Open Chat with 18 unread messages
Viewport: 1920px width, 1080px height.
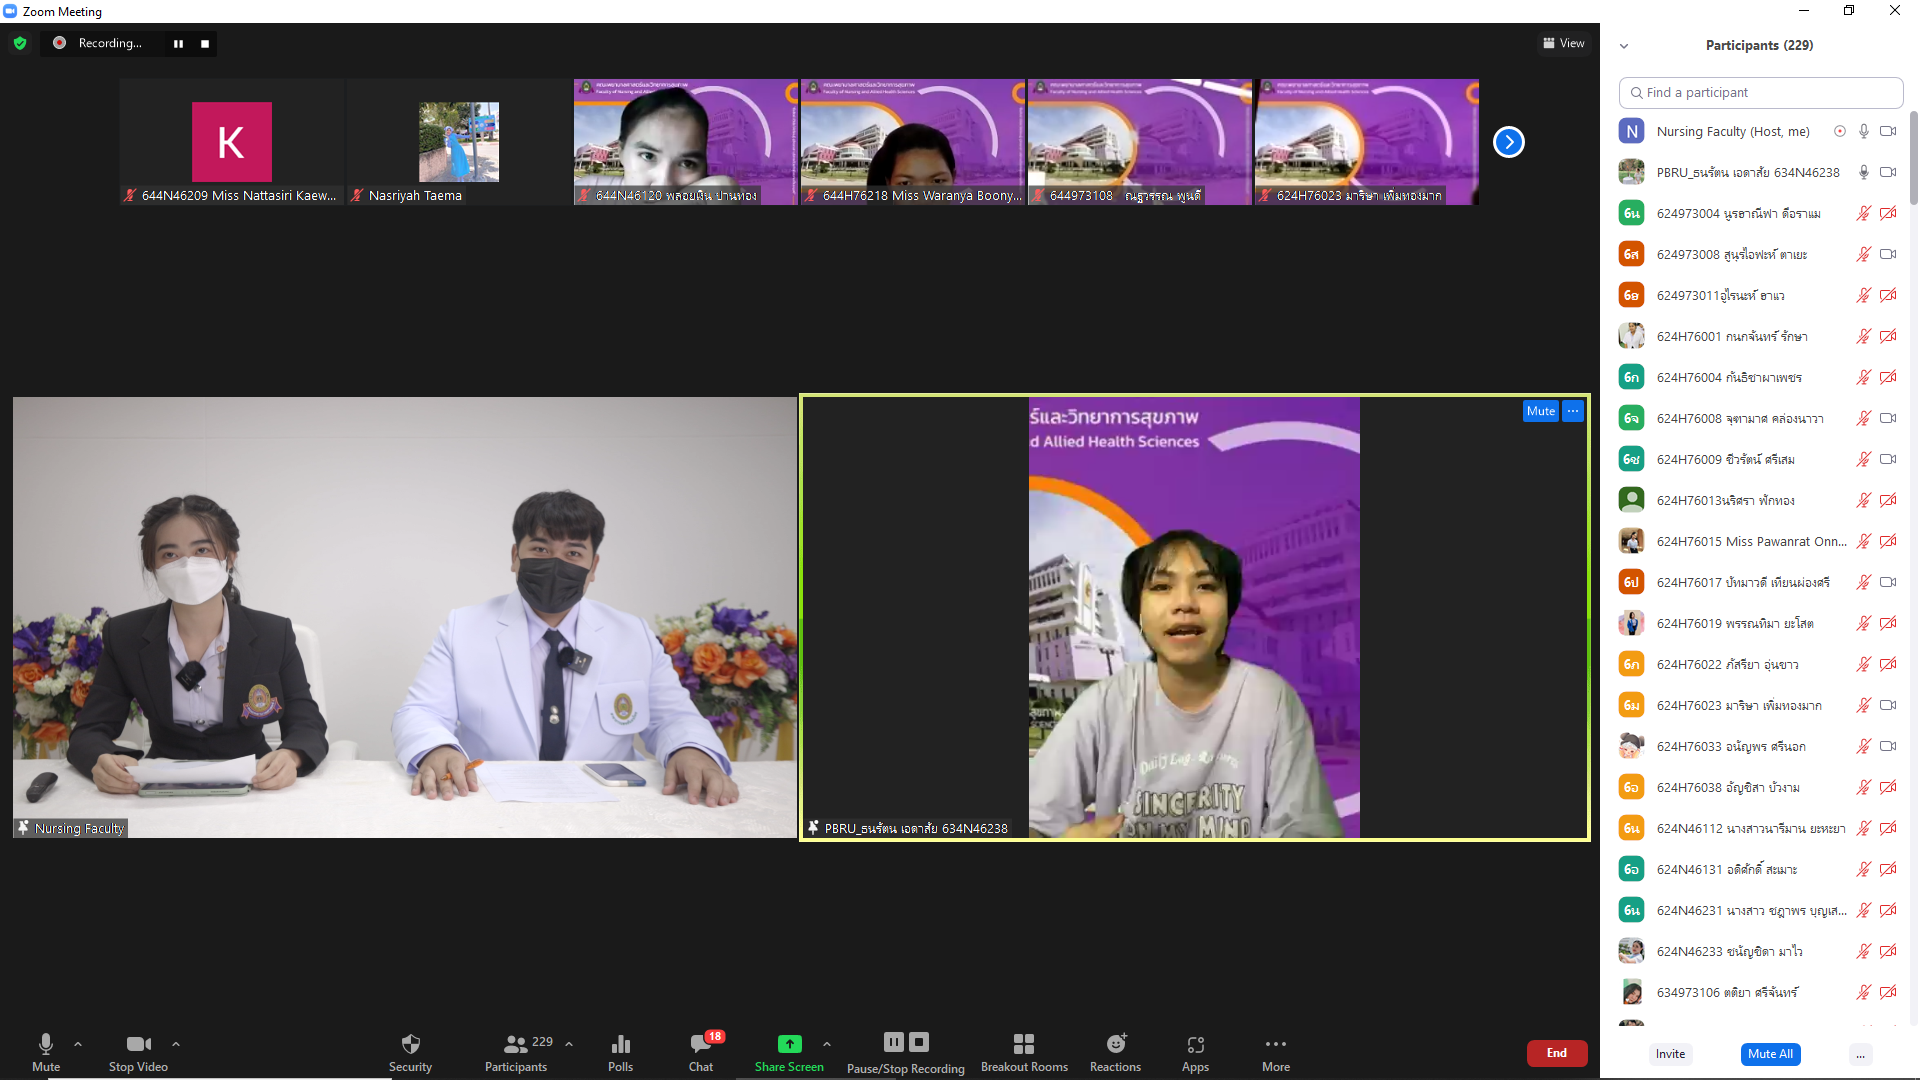point(701,1044)
